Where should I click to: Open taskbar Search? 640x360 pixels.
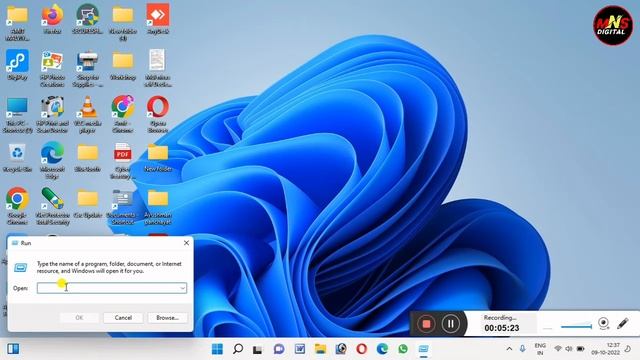coord(238,349)
